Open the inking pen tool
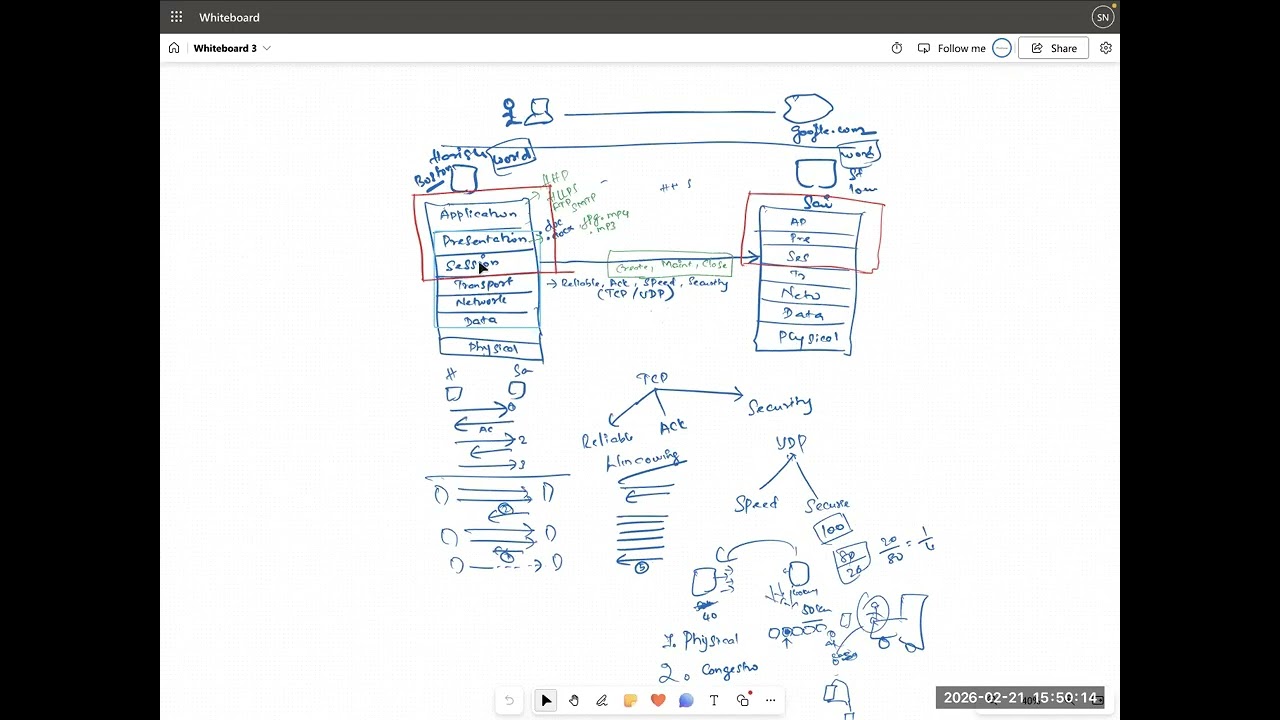The image size is (1280, 720). 602,701
